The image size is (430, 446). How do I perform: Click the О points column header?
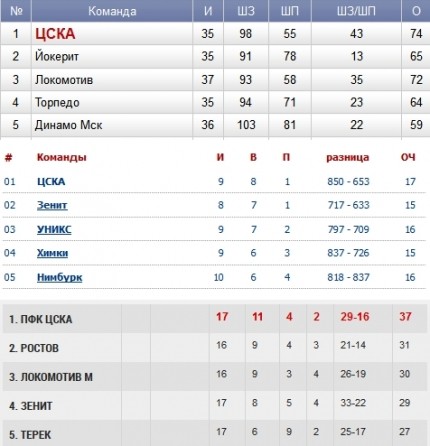pos(416,11)
